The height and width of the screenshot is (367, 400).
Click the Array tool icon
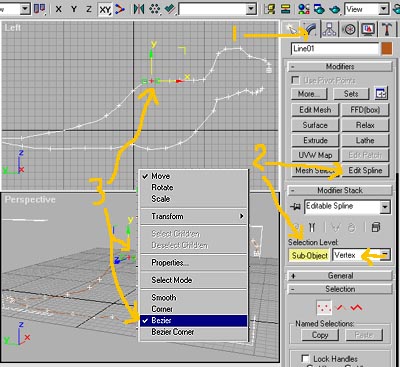pyautogui.click(x=154, y=9)
